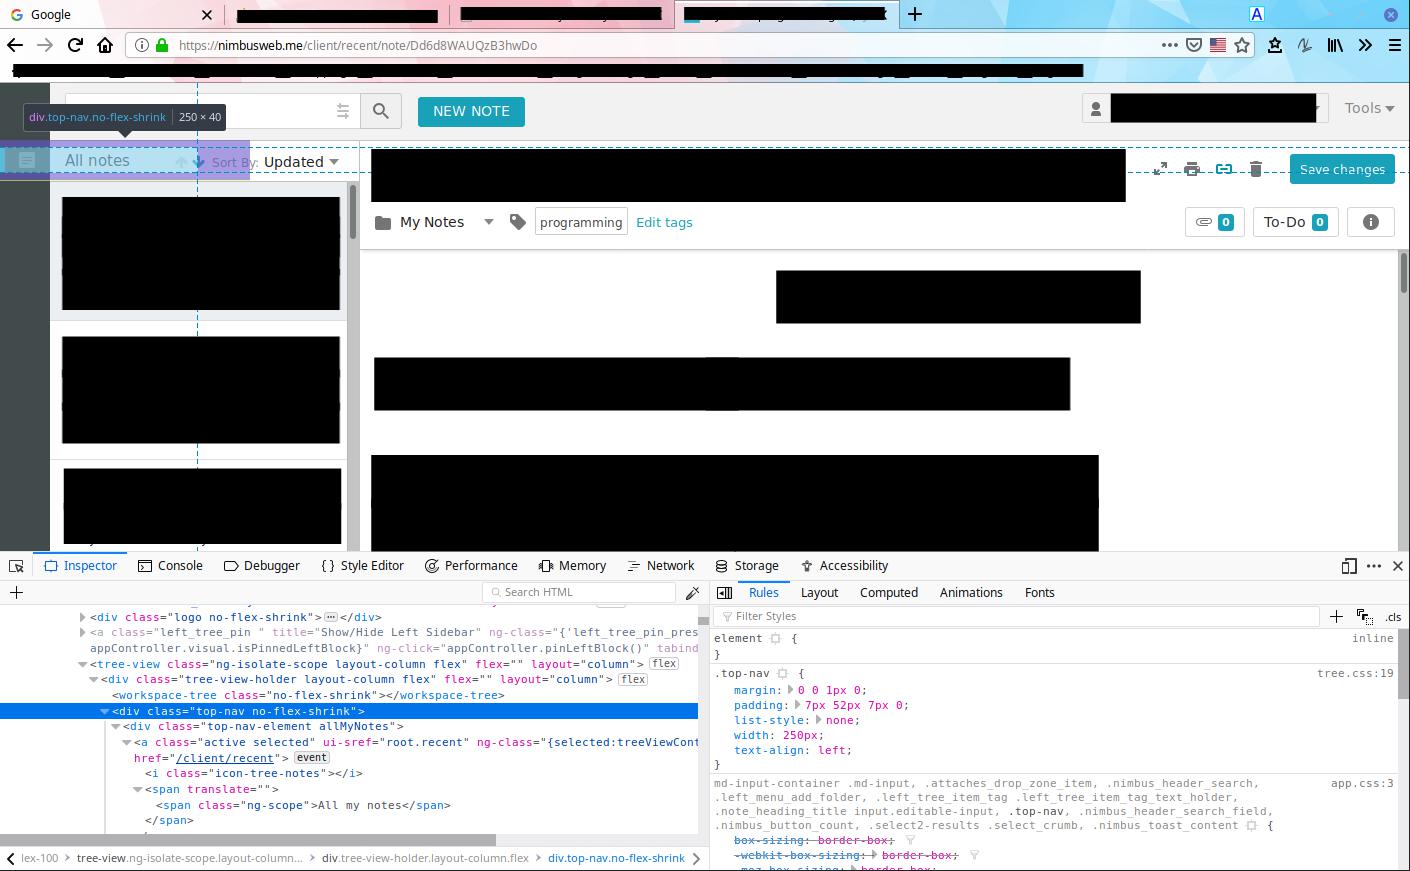Open DevTools three-dots customize menu
Image resolution: width=1410 pixels, height=871 pixels.
tap(1374, 566)
